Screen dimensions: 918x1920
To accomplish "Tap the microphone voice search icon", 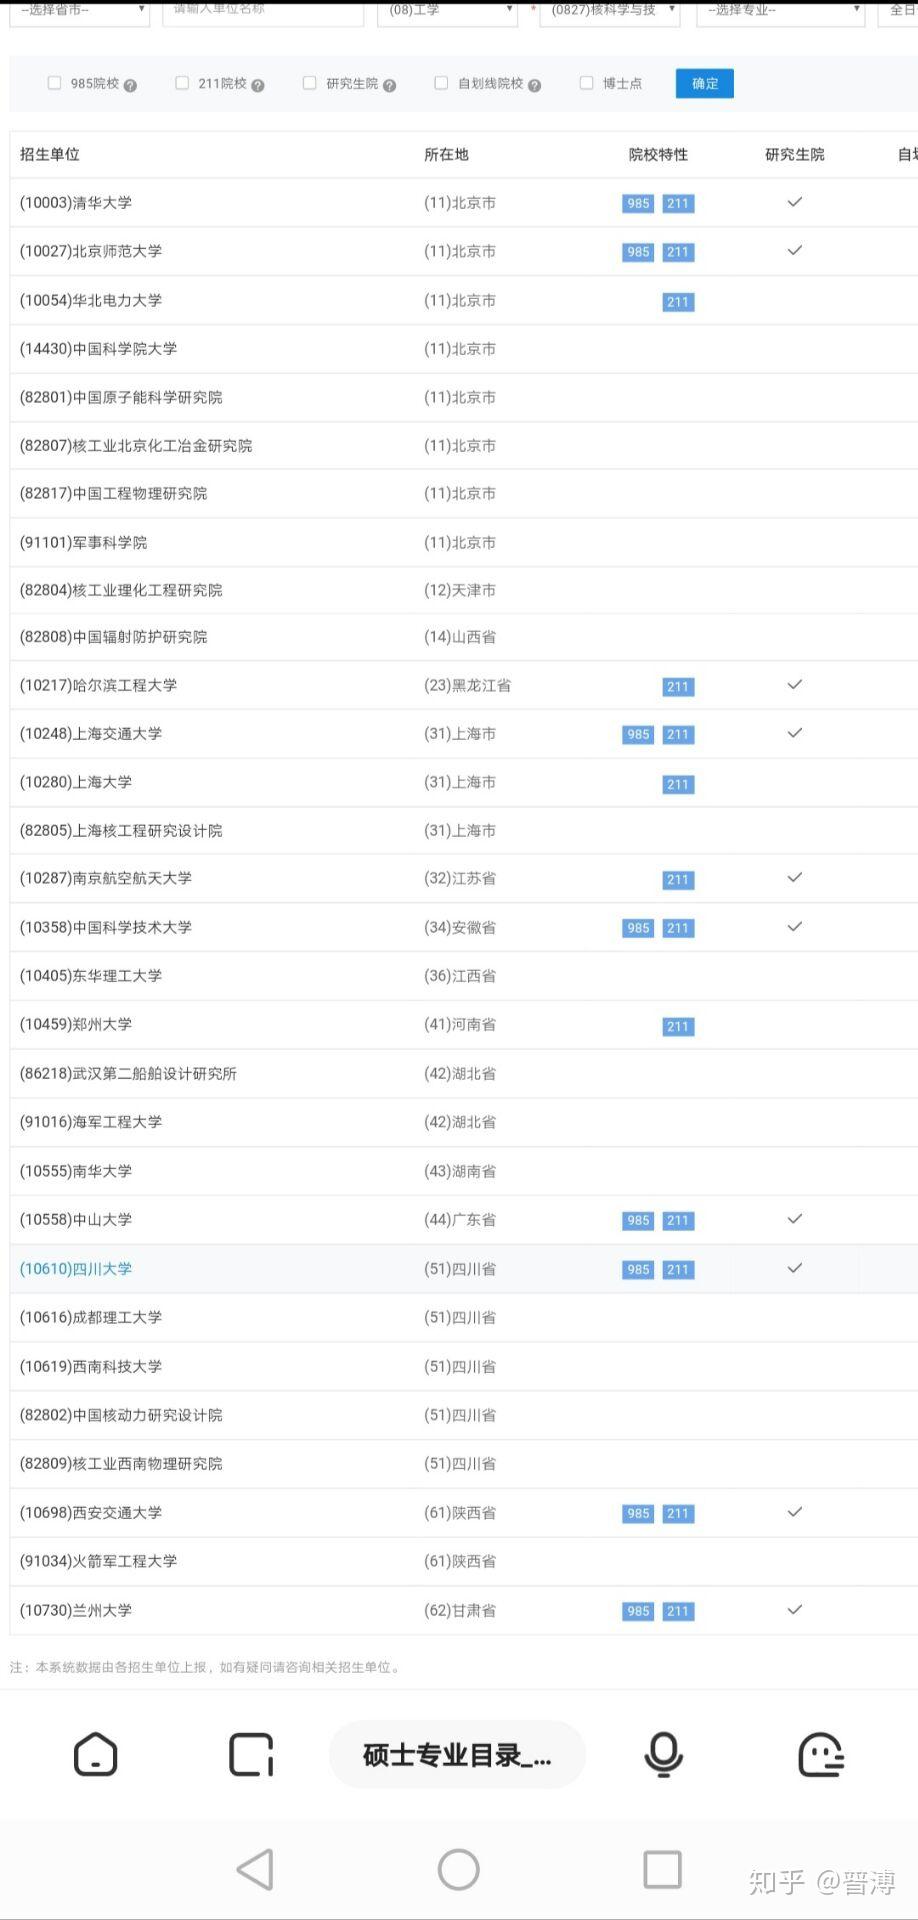I will (664, 1755).
